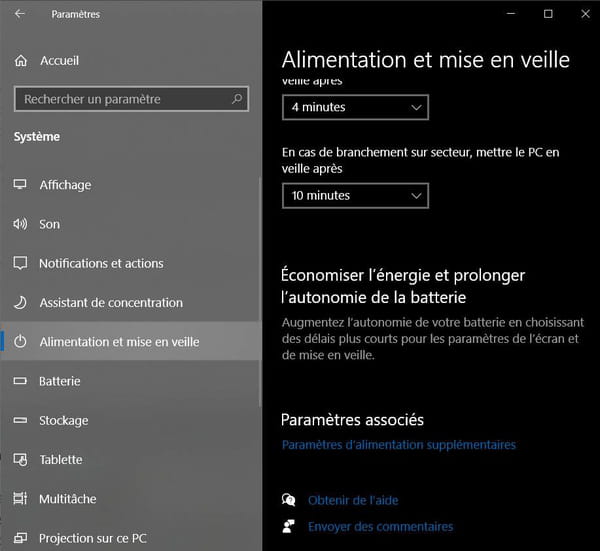
Task: Click the Tablette icon in sidebar
Action: pyautogui.click(x=20, y=459)
